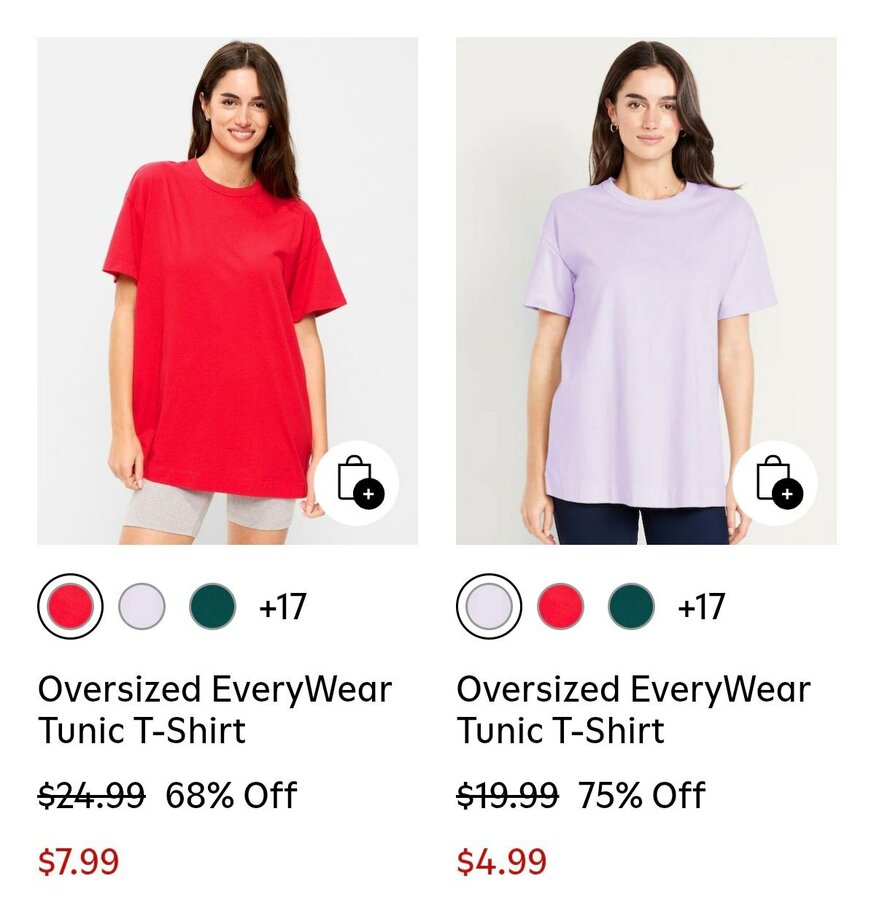
Task: Click the crossed-out $24.99 original price
Action: pyautogui.click(x=91, y=795)
